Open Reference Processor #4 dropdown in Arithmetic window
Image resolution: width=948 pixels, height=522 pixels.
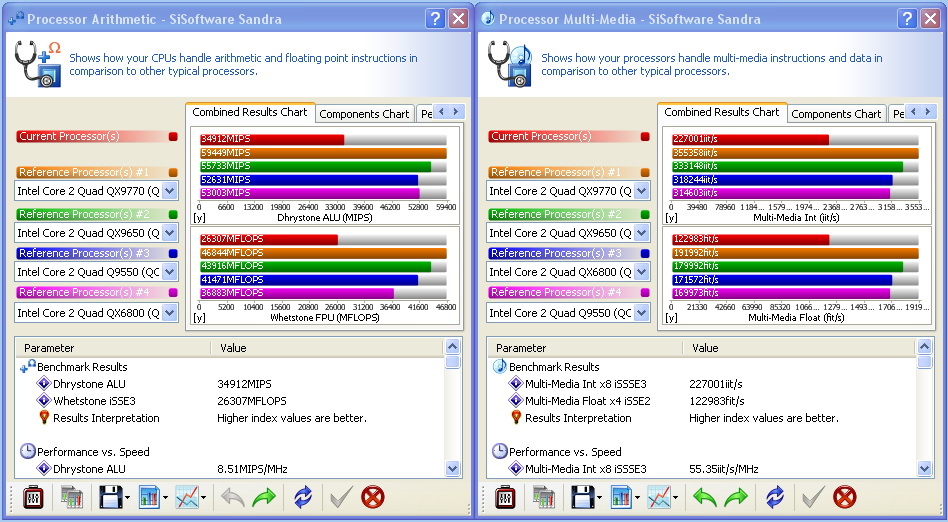tap(170, 313)
